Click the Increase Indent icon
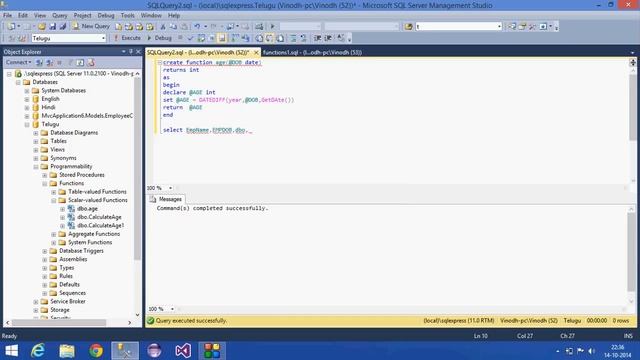 328,38
